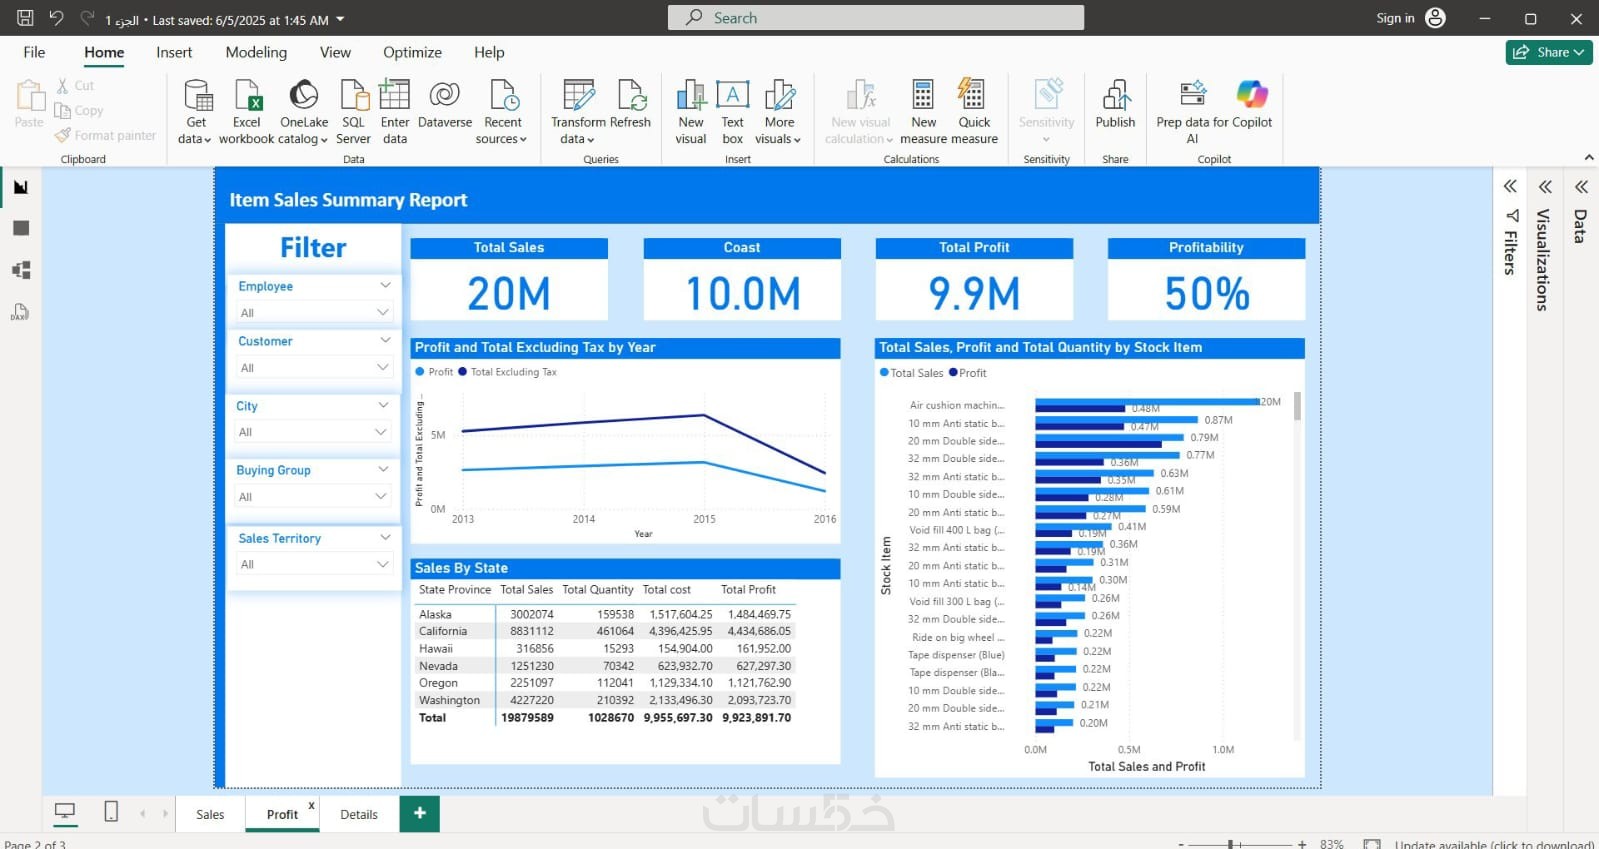This screenshot has height=849, width=1599.
Task: Open the Employee slicer dropdown
Action: point(313,312)
